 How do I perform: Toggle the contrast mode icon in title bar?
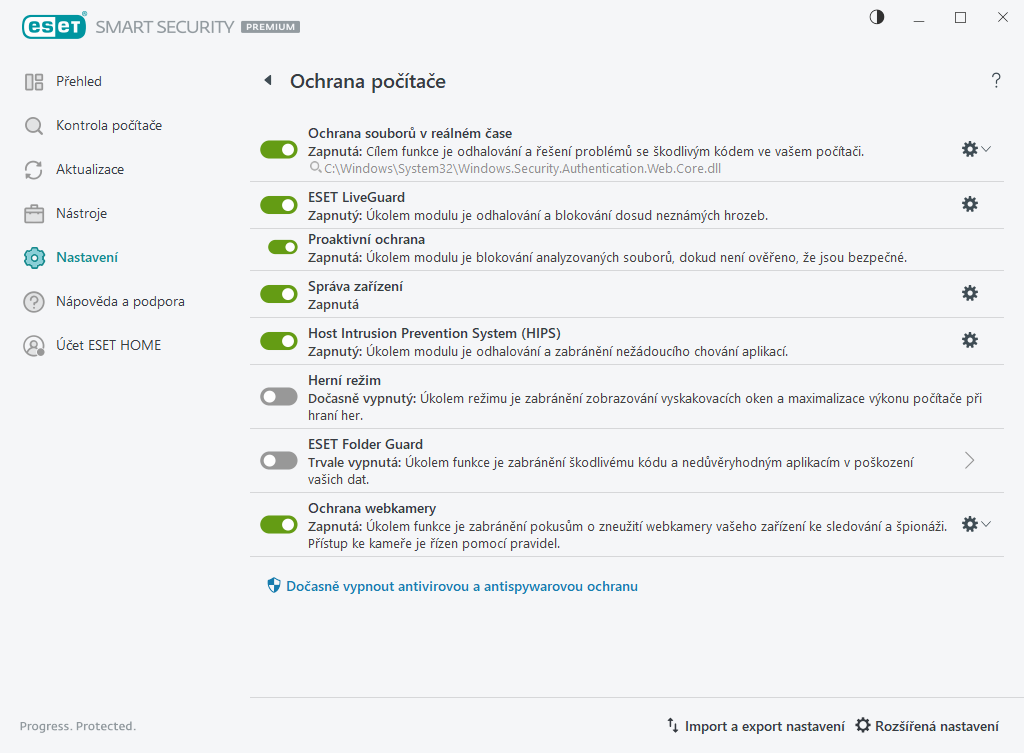click(x=877, y=17)
